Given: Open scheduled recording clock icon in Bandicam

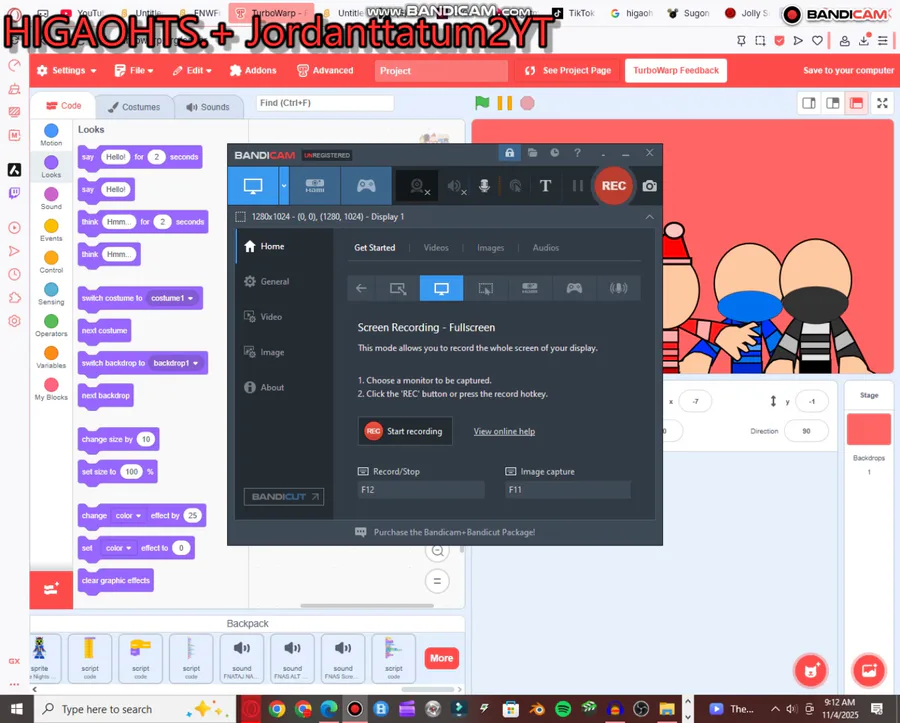Looking at the screenshot, I should point(554,153).
